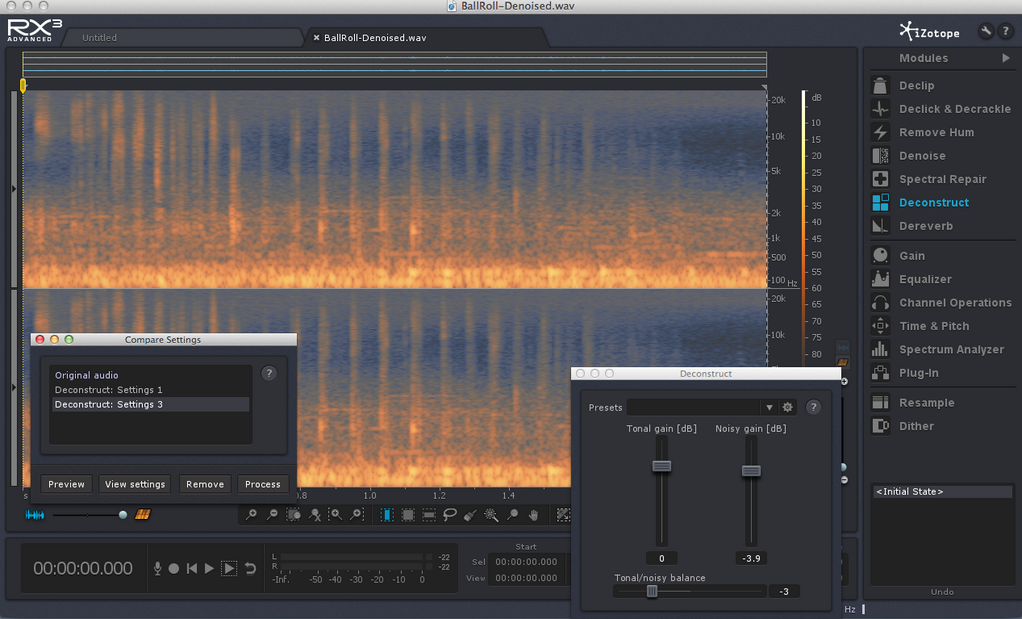This screenshot has height=619, width=1022.
Task: Select the lasso selection tool
Action: pos(450,515)
